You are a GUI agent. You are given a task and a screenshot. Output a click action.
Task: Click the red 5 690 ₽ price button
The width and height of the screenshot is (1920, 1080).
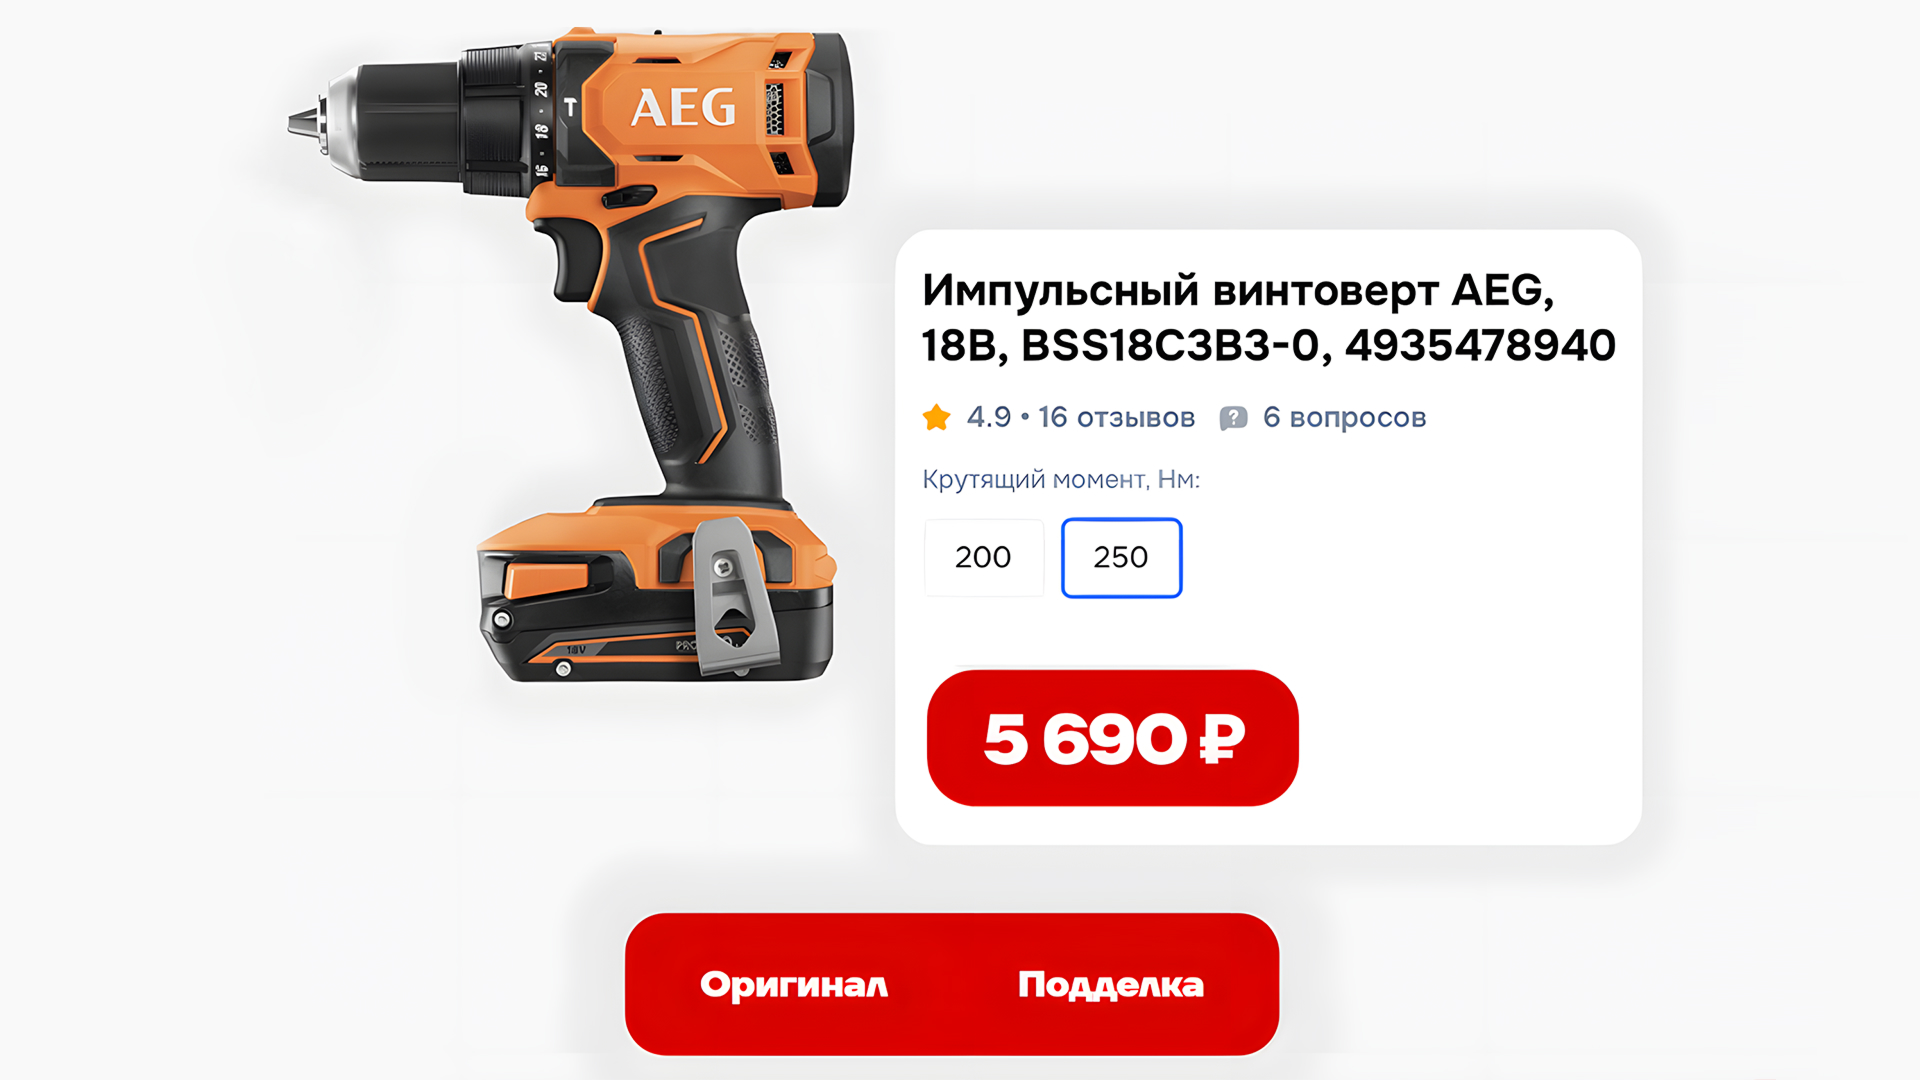point(1112,738)
